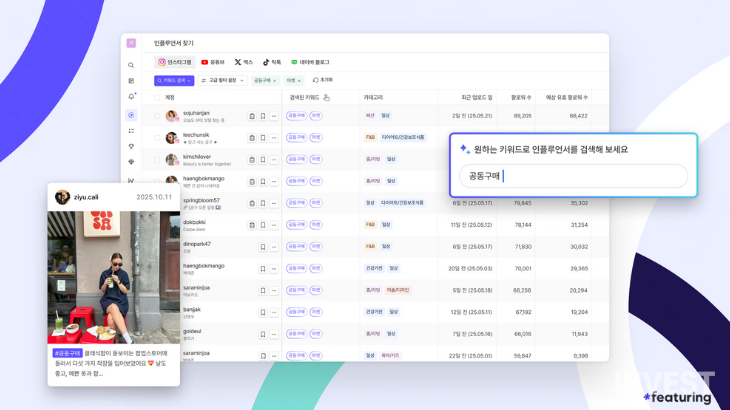Select the leechunsik row checkbox
The height and width of the screenshot is (410, 730).
[x=156, y=137]
